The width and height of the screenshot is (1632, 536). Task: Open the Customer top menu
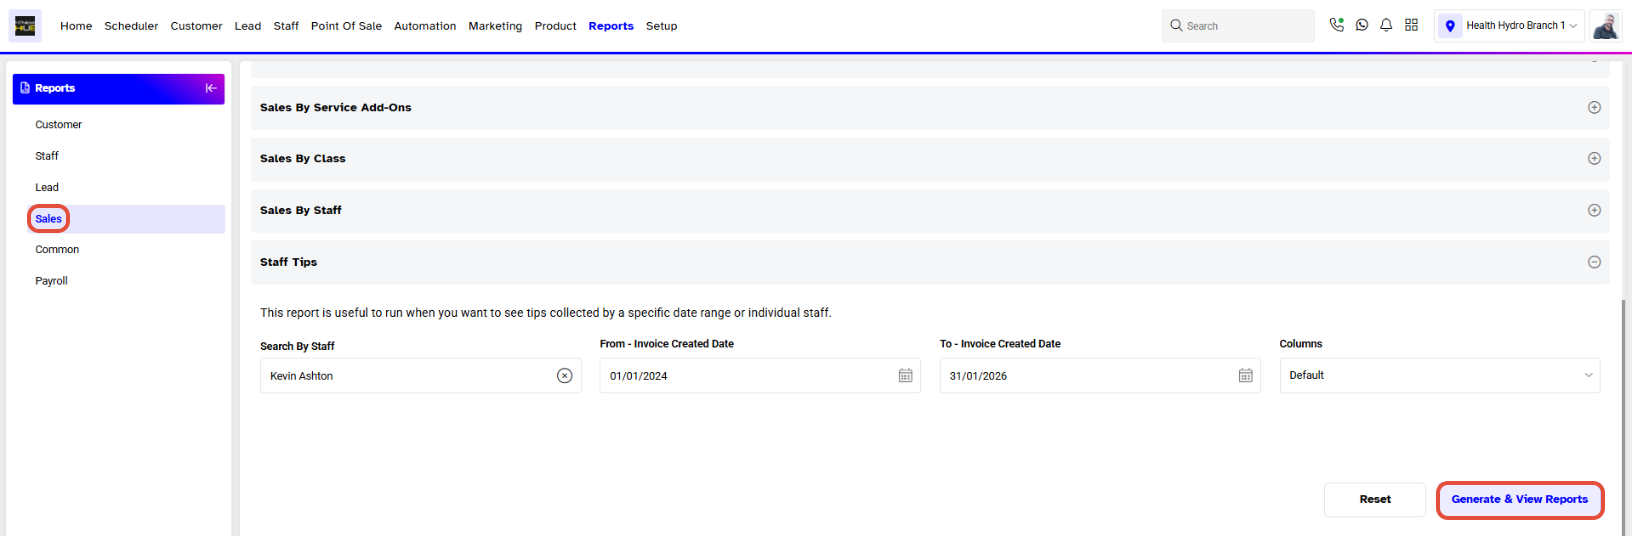click(x=196, y=26)
